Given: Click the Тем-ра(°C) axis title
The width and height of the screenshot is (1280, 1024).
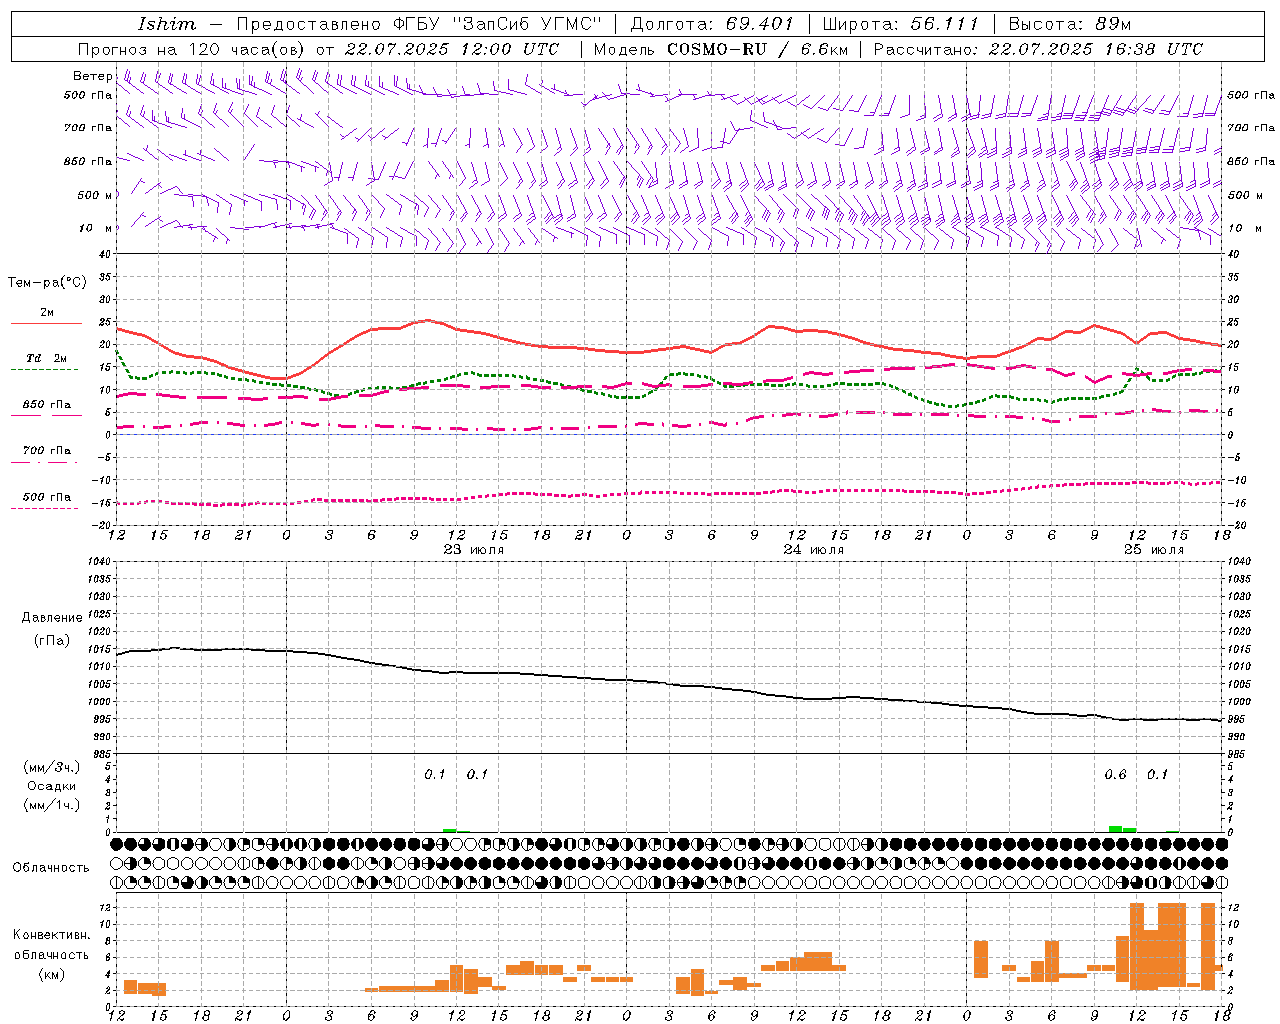Looking at the screenshot, I should click(47, 283).
